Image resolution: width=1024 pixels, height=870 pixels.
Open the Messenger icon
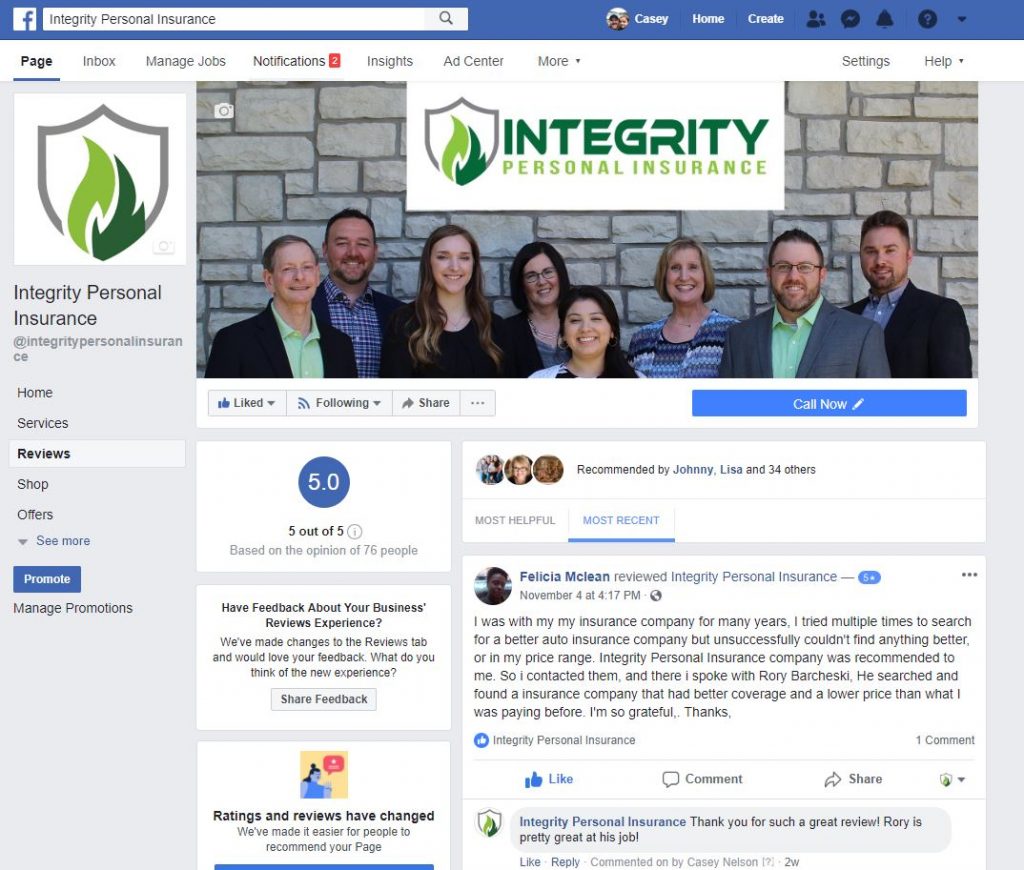pos(850,19)
